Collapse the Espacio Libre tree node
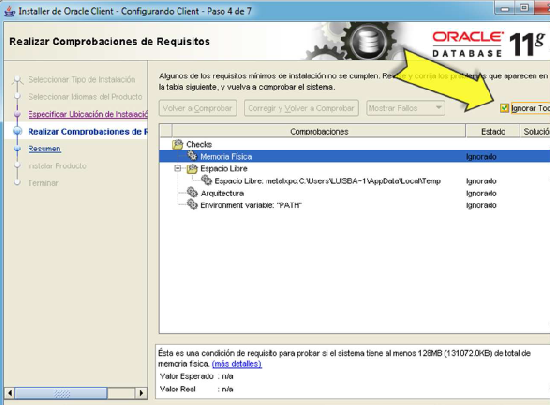550x405 pixels. click(178, 169)
